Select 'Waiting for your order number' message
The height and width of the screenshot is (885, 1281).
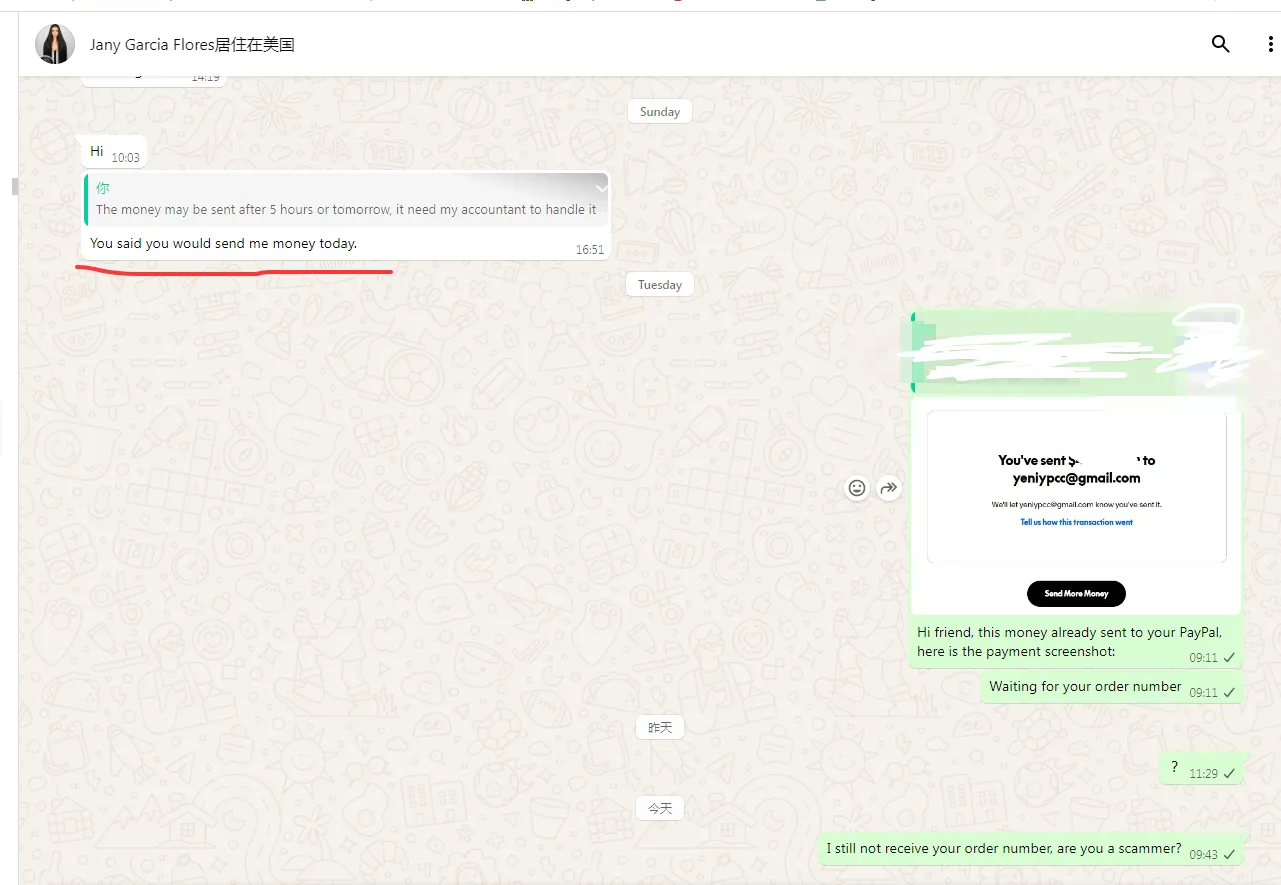click(1111, 688)
